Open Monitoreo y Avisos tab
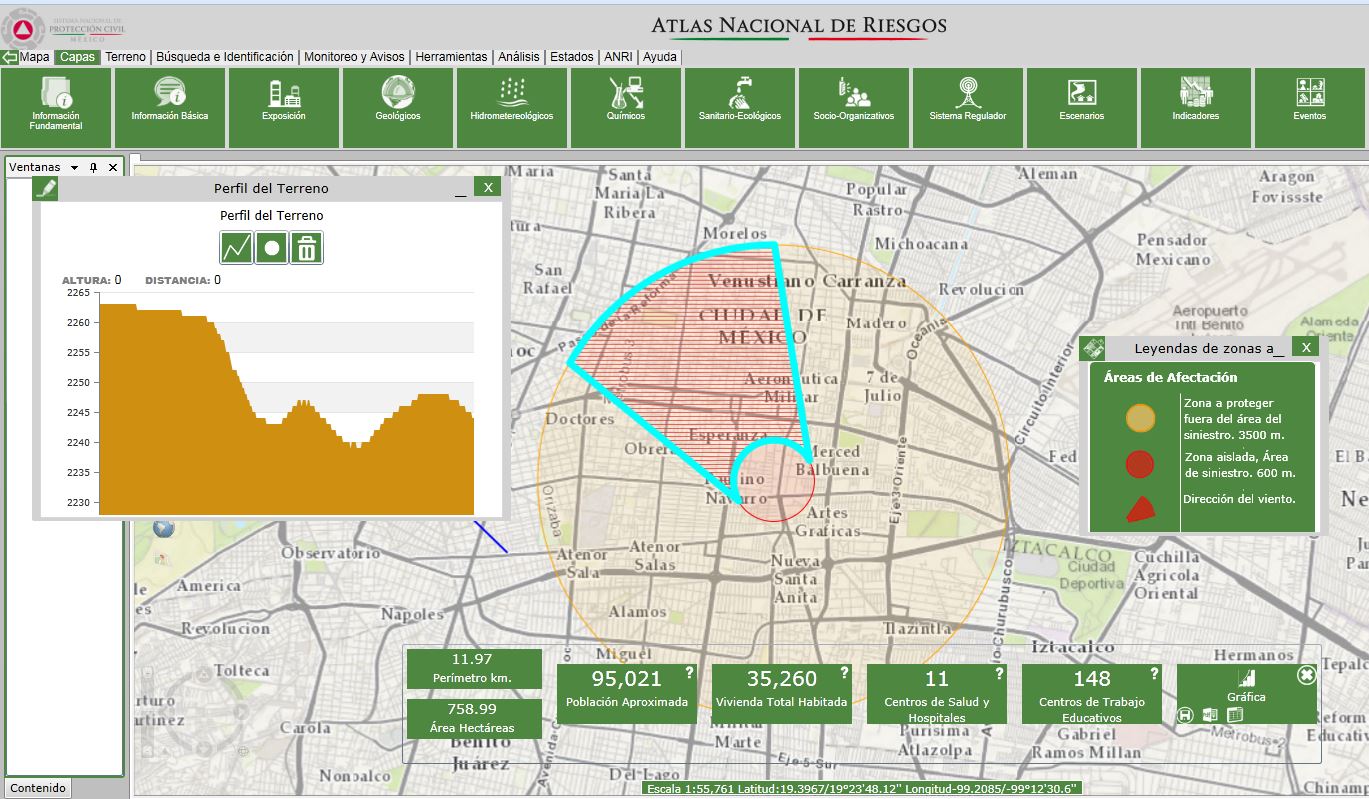 pos(354,57)
